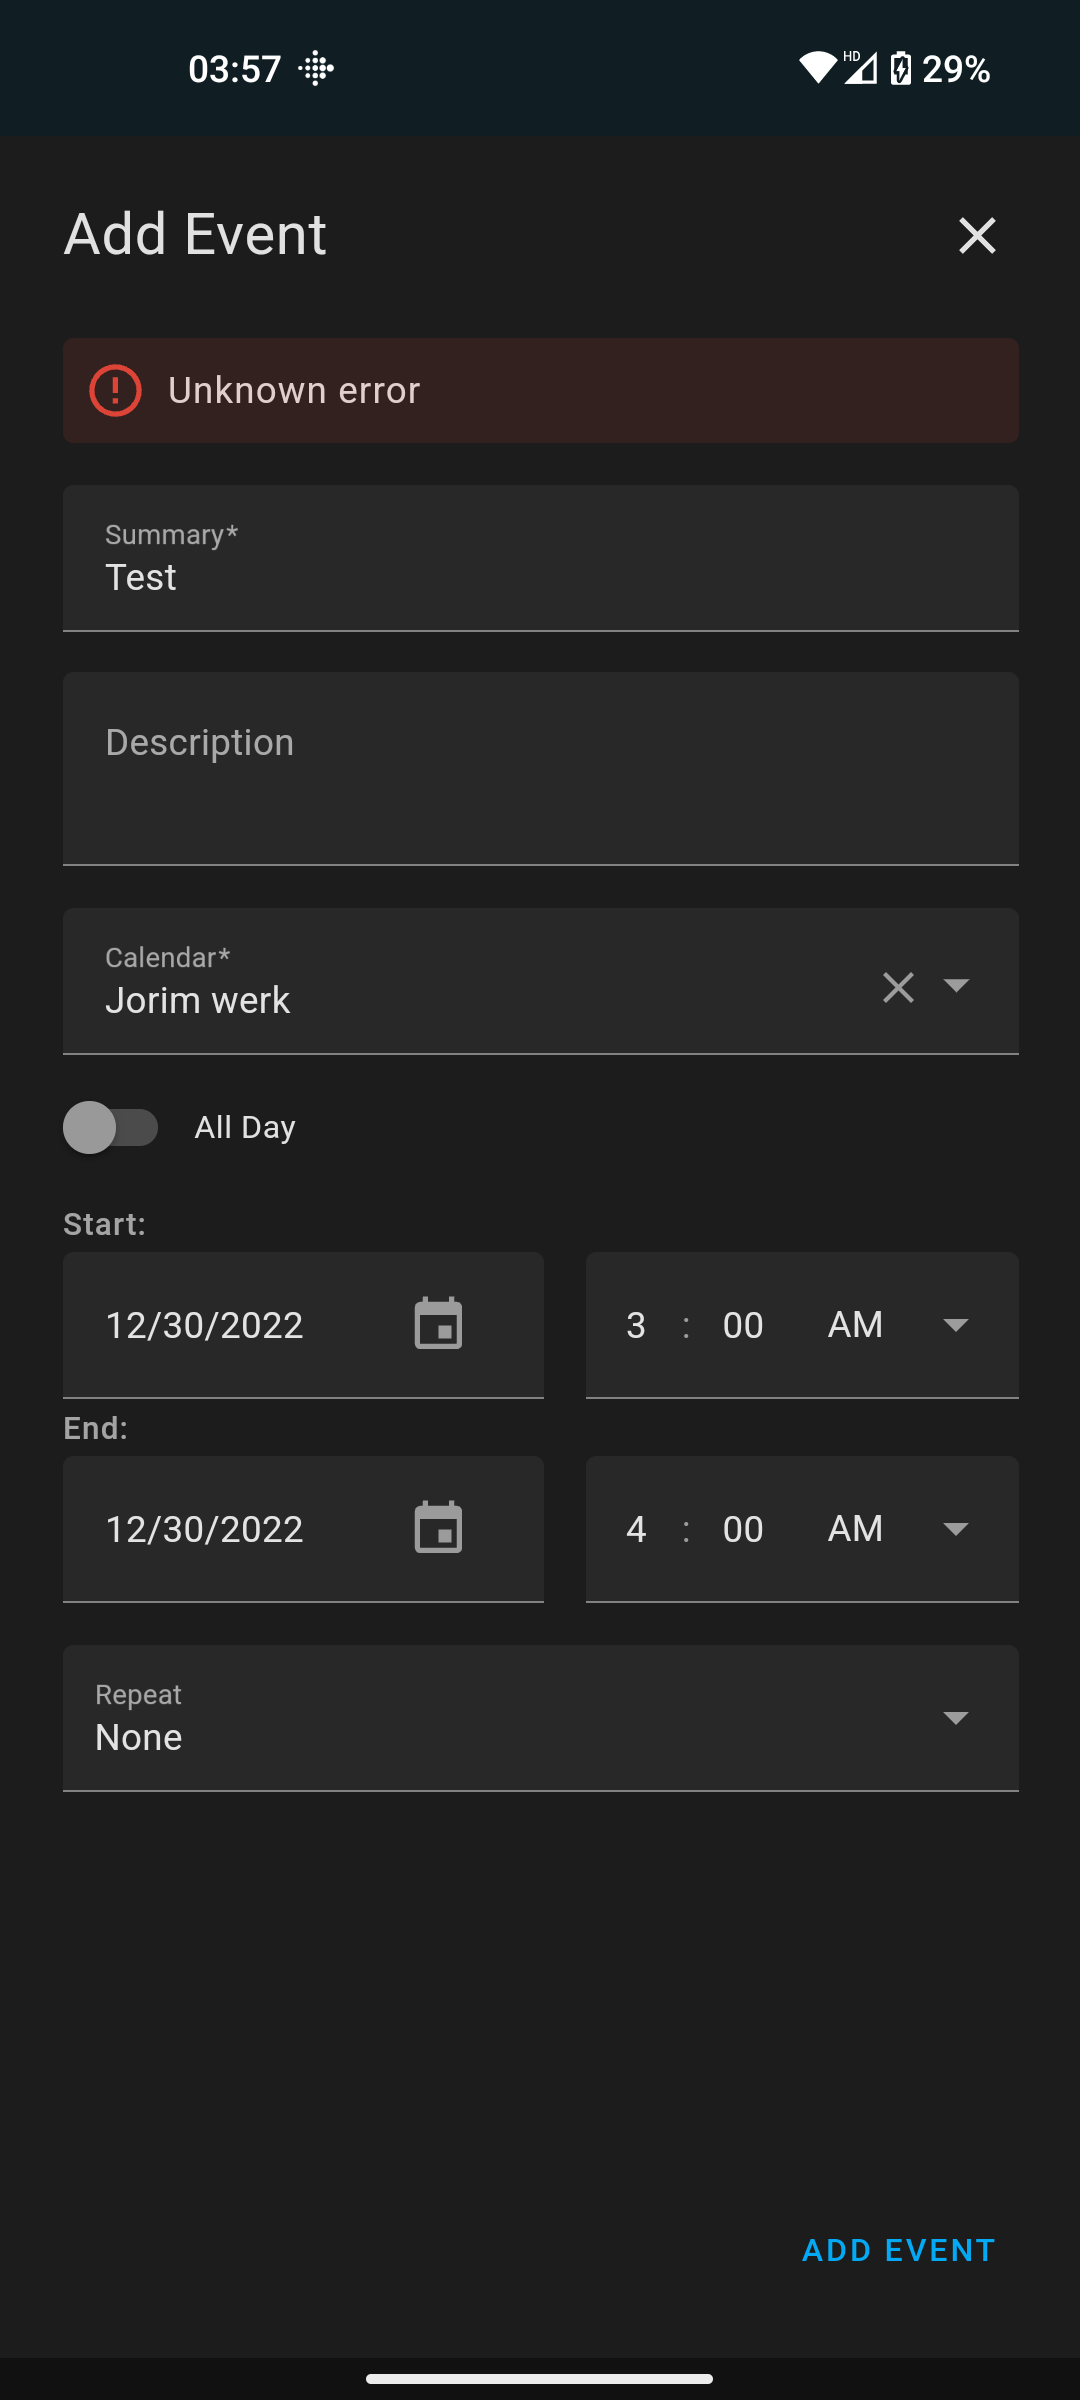1080x2400 pixels.
Task: Open the Start date calendar picker
Action: click(x=438, y=1324)
